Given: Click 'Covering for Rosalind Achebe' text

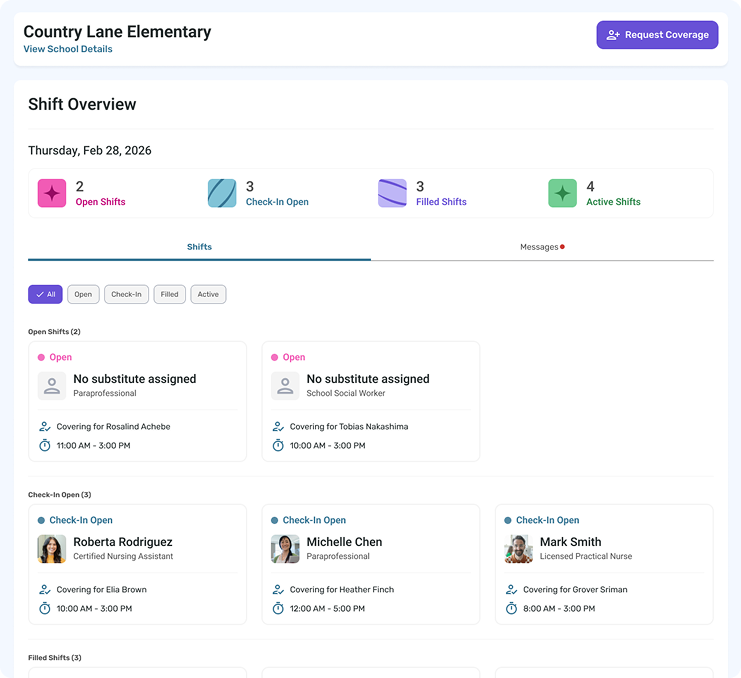Looking at the screenshot, I should coord(113,427).
